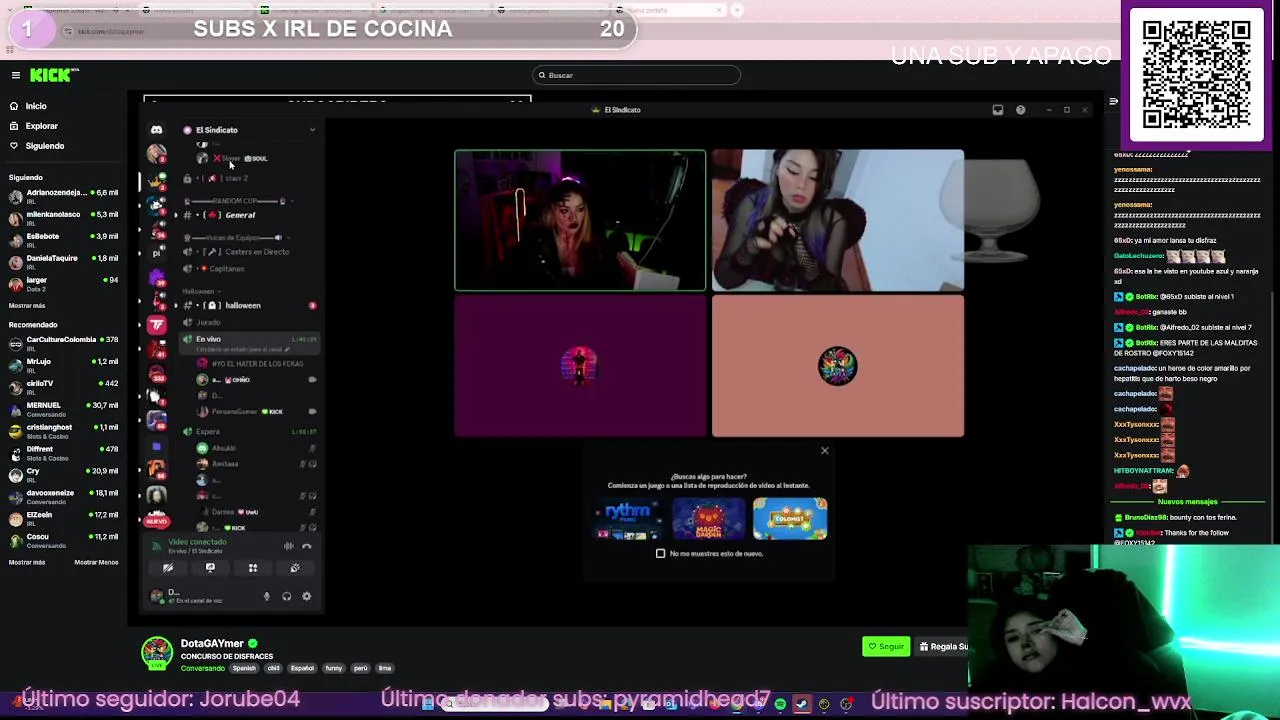Screen dimensions: 1280x720
Task: Open the Kick hamburger menu
Action: 16,75
